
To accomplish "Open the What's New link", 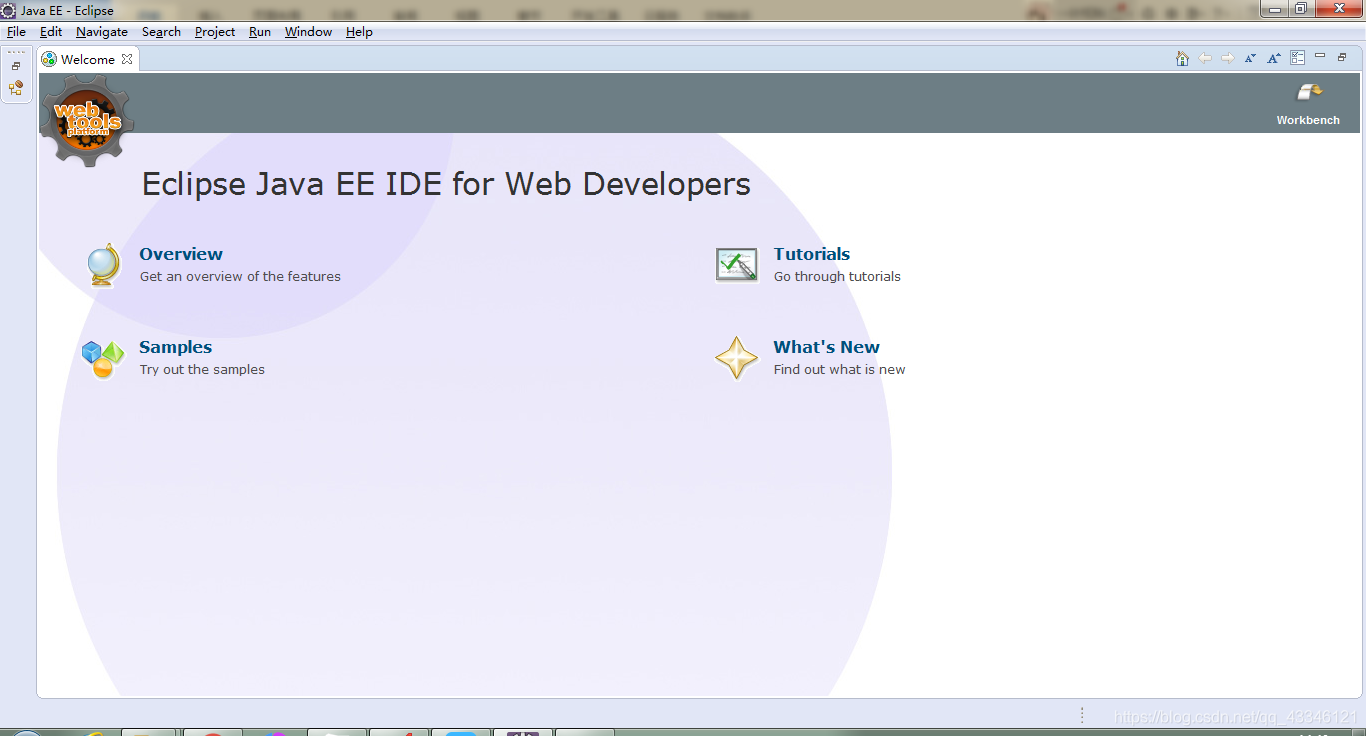I will [x=826, y=347].
